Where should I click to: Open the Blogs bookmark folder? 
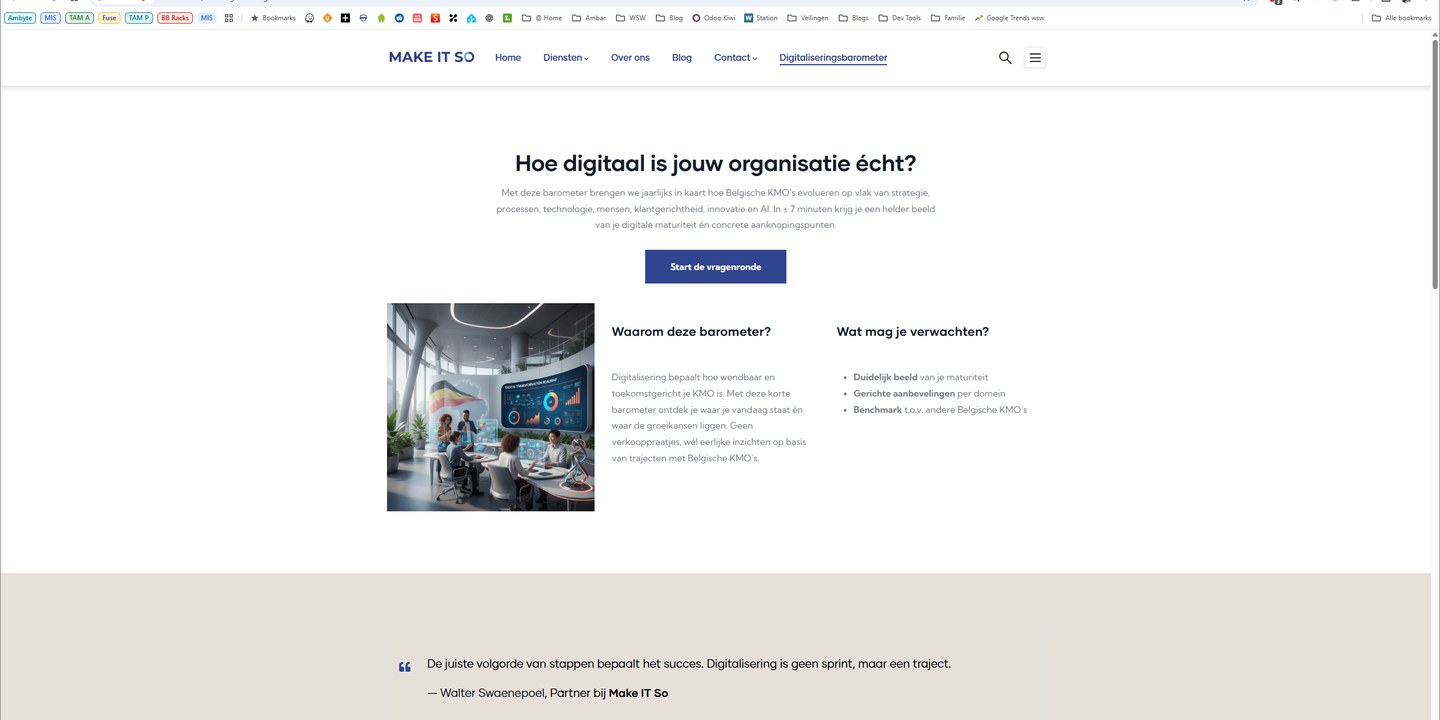pyautogui.click(x=853, y=18)
